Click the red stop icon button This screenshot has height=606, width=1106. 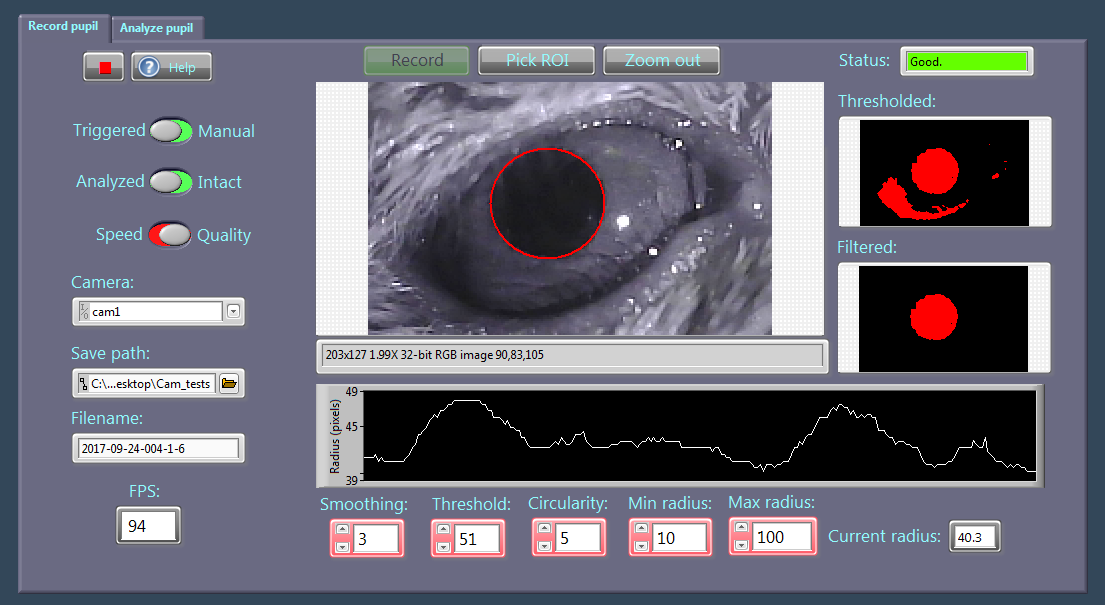point(105,67)
